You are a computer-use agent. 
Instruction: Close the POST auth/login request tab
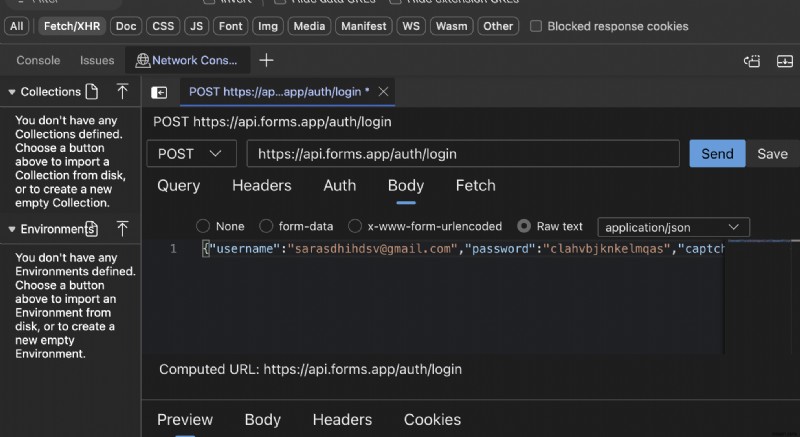(383, 92)
